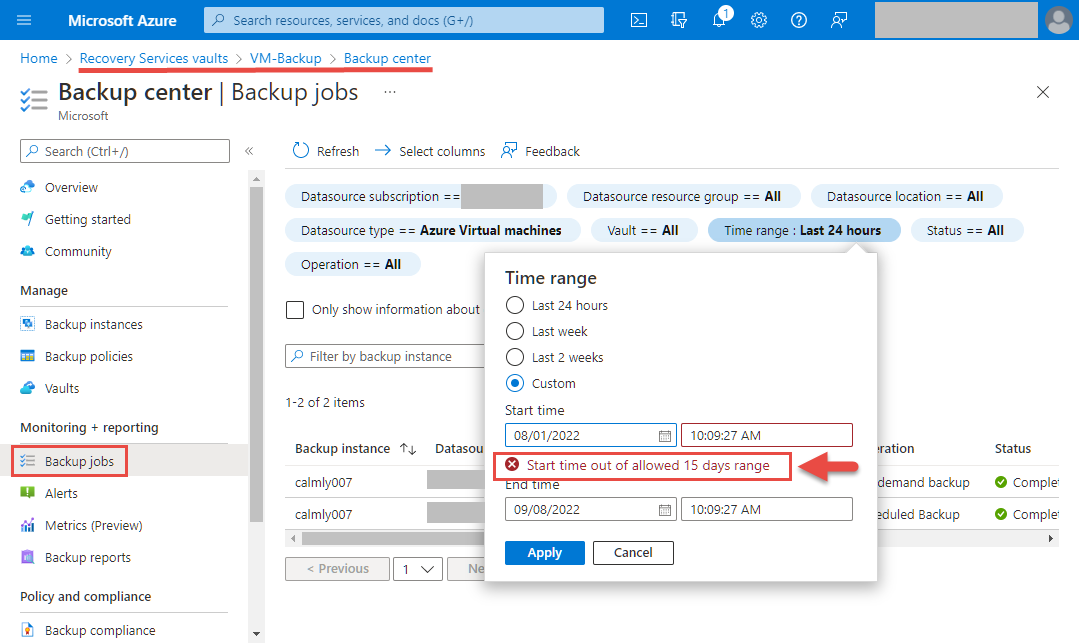
Task: Select the Last 2 weeks radio button
Action: tap(515, 357)
